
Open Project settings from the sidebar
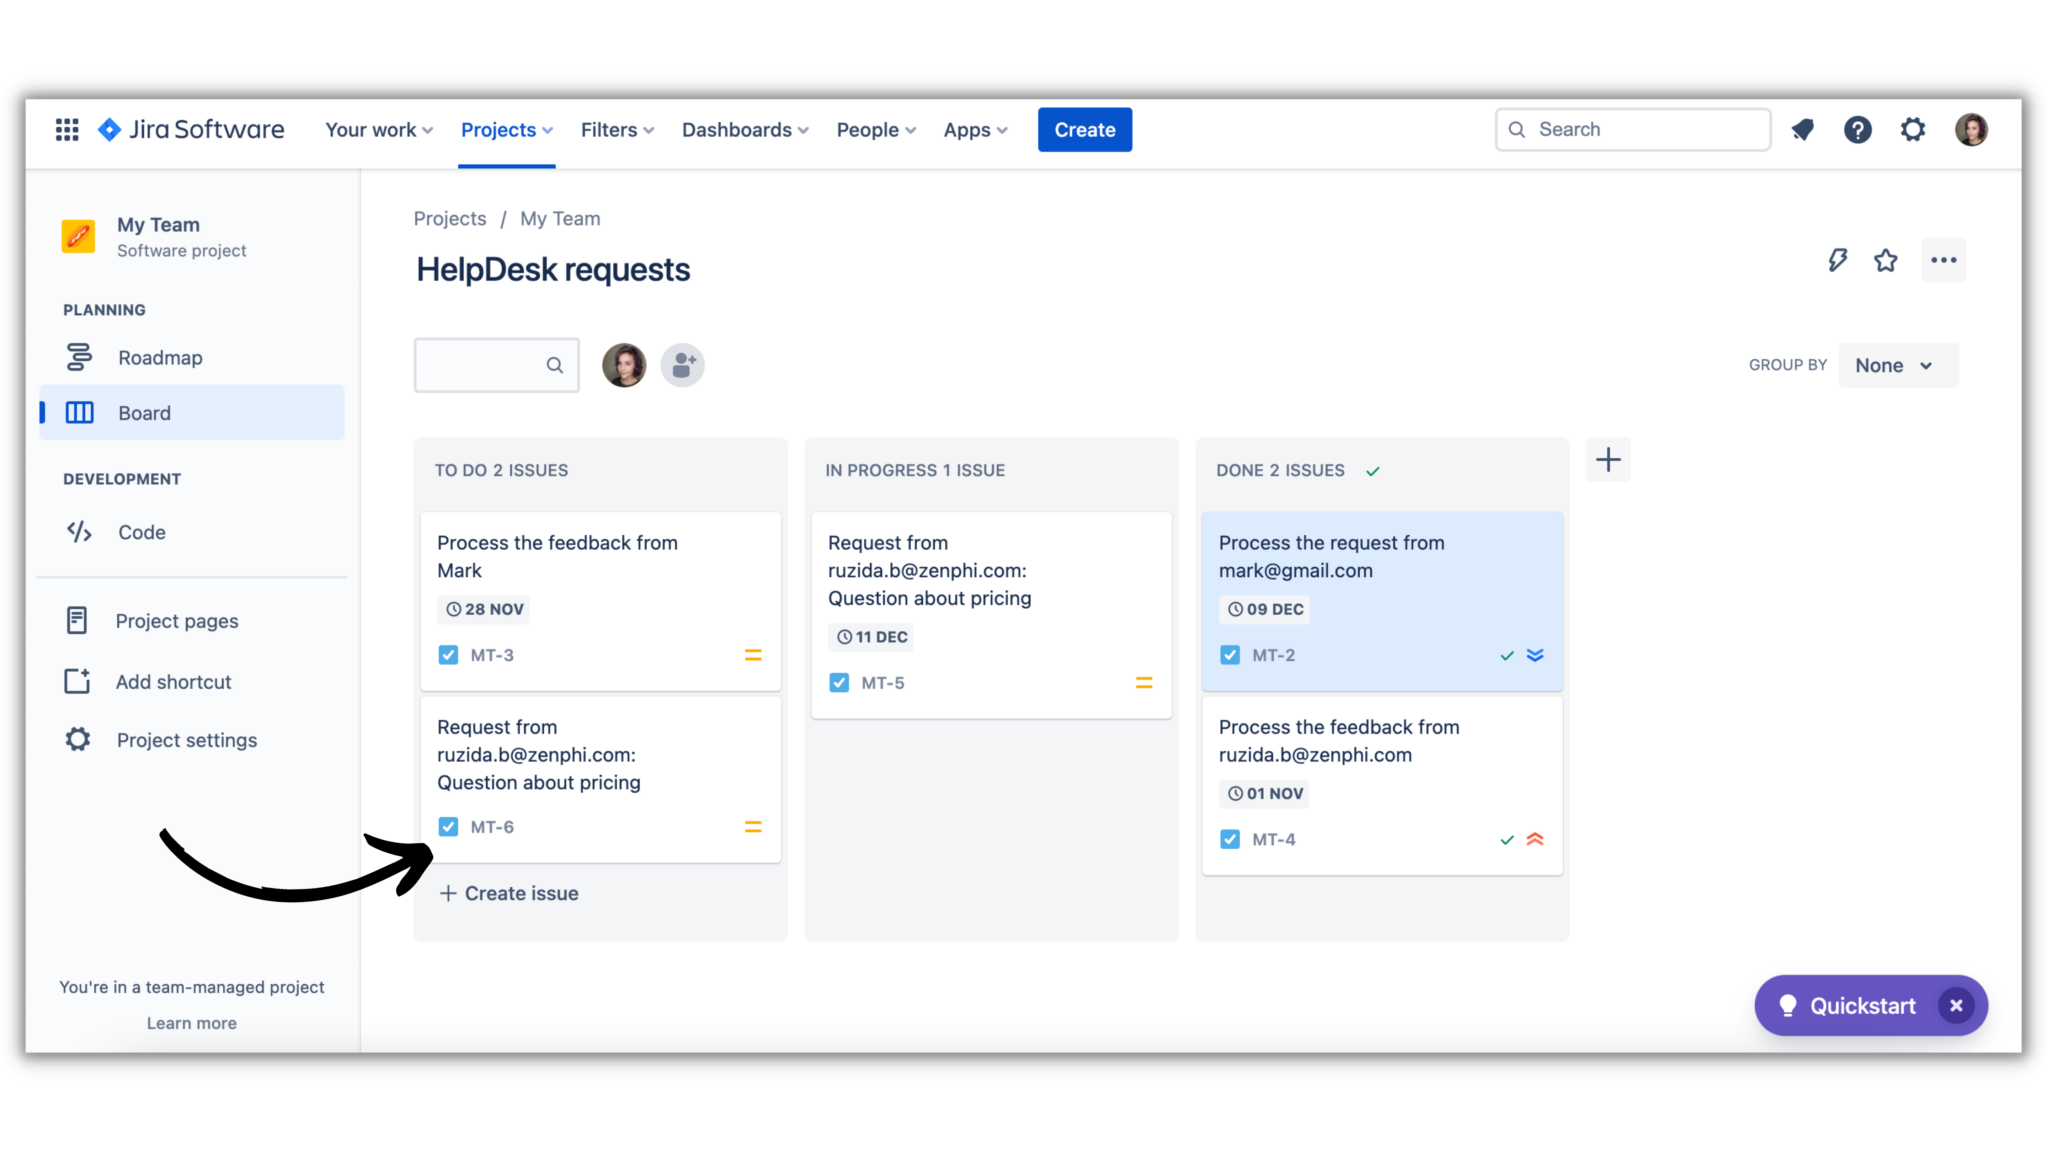click(x=186, y=740)
